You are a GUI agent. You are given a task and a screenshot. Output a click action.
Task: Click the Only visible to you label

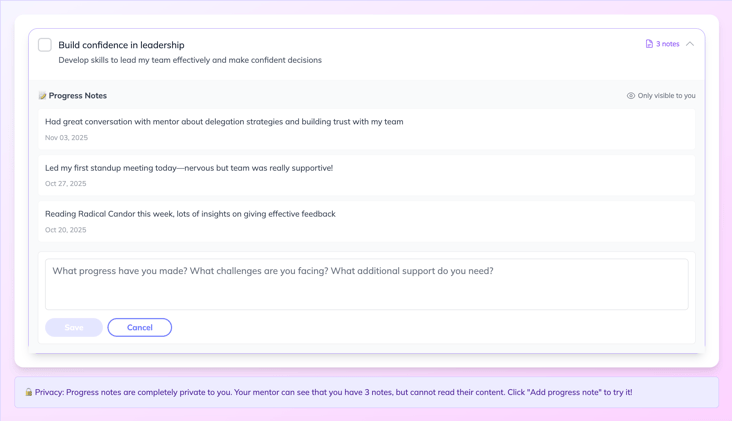click(667, 96)
